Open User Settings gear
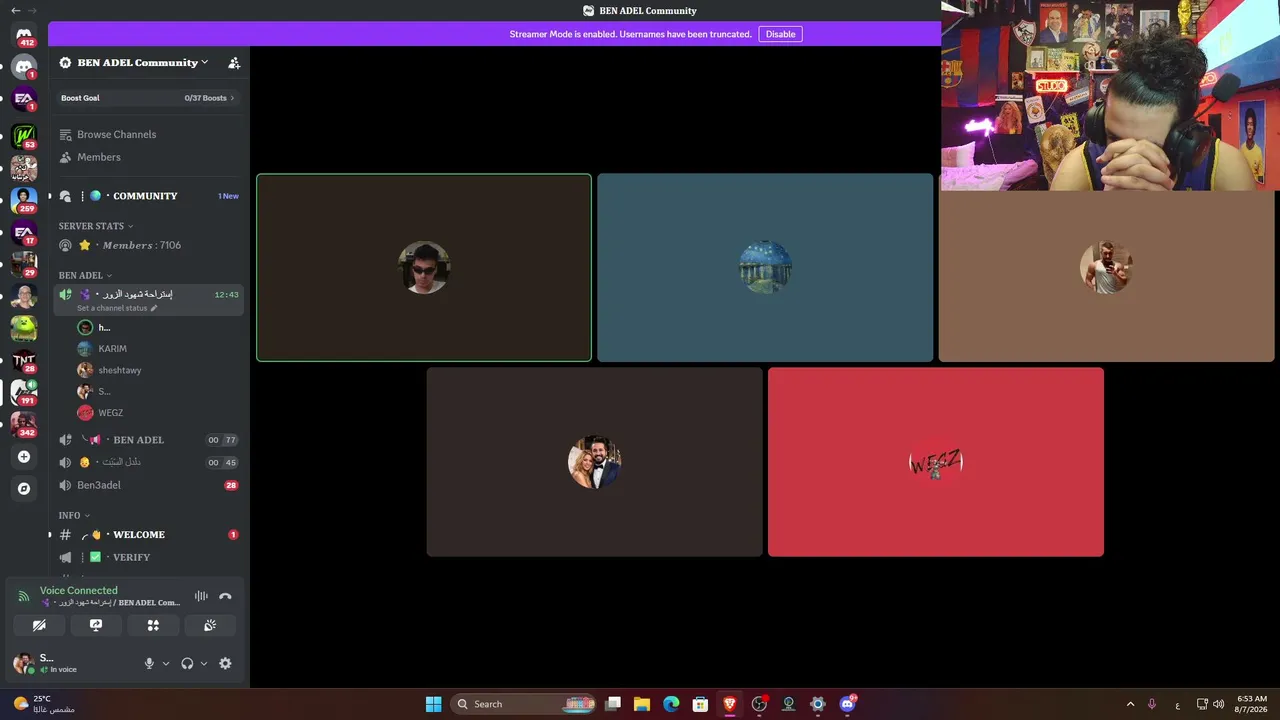 [225, 663]
